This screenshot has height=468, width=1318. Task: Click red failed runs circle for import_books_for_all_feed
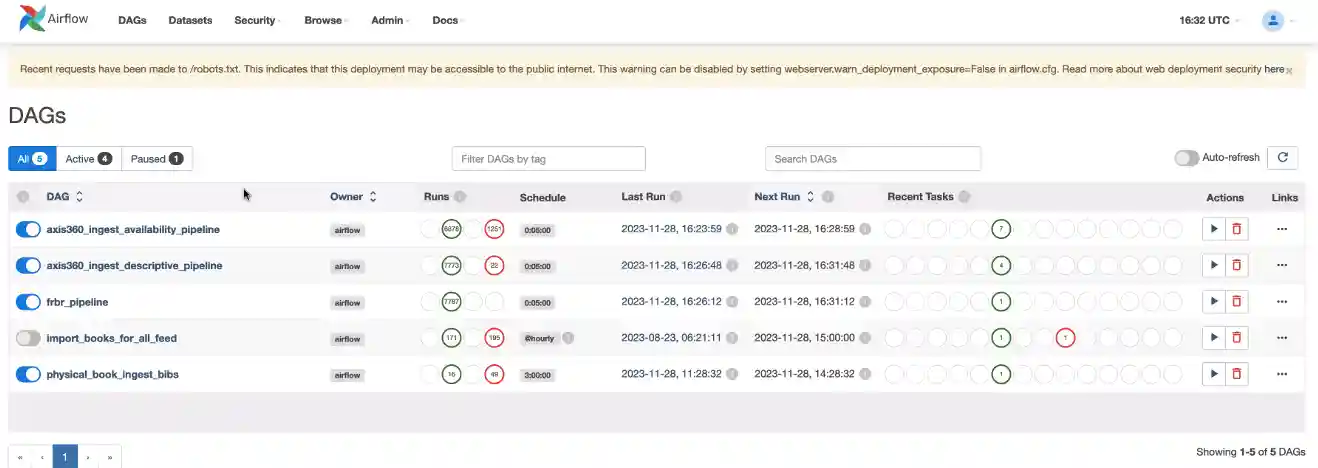(494, 338)
